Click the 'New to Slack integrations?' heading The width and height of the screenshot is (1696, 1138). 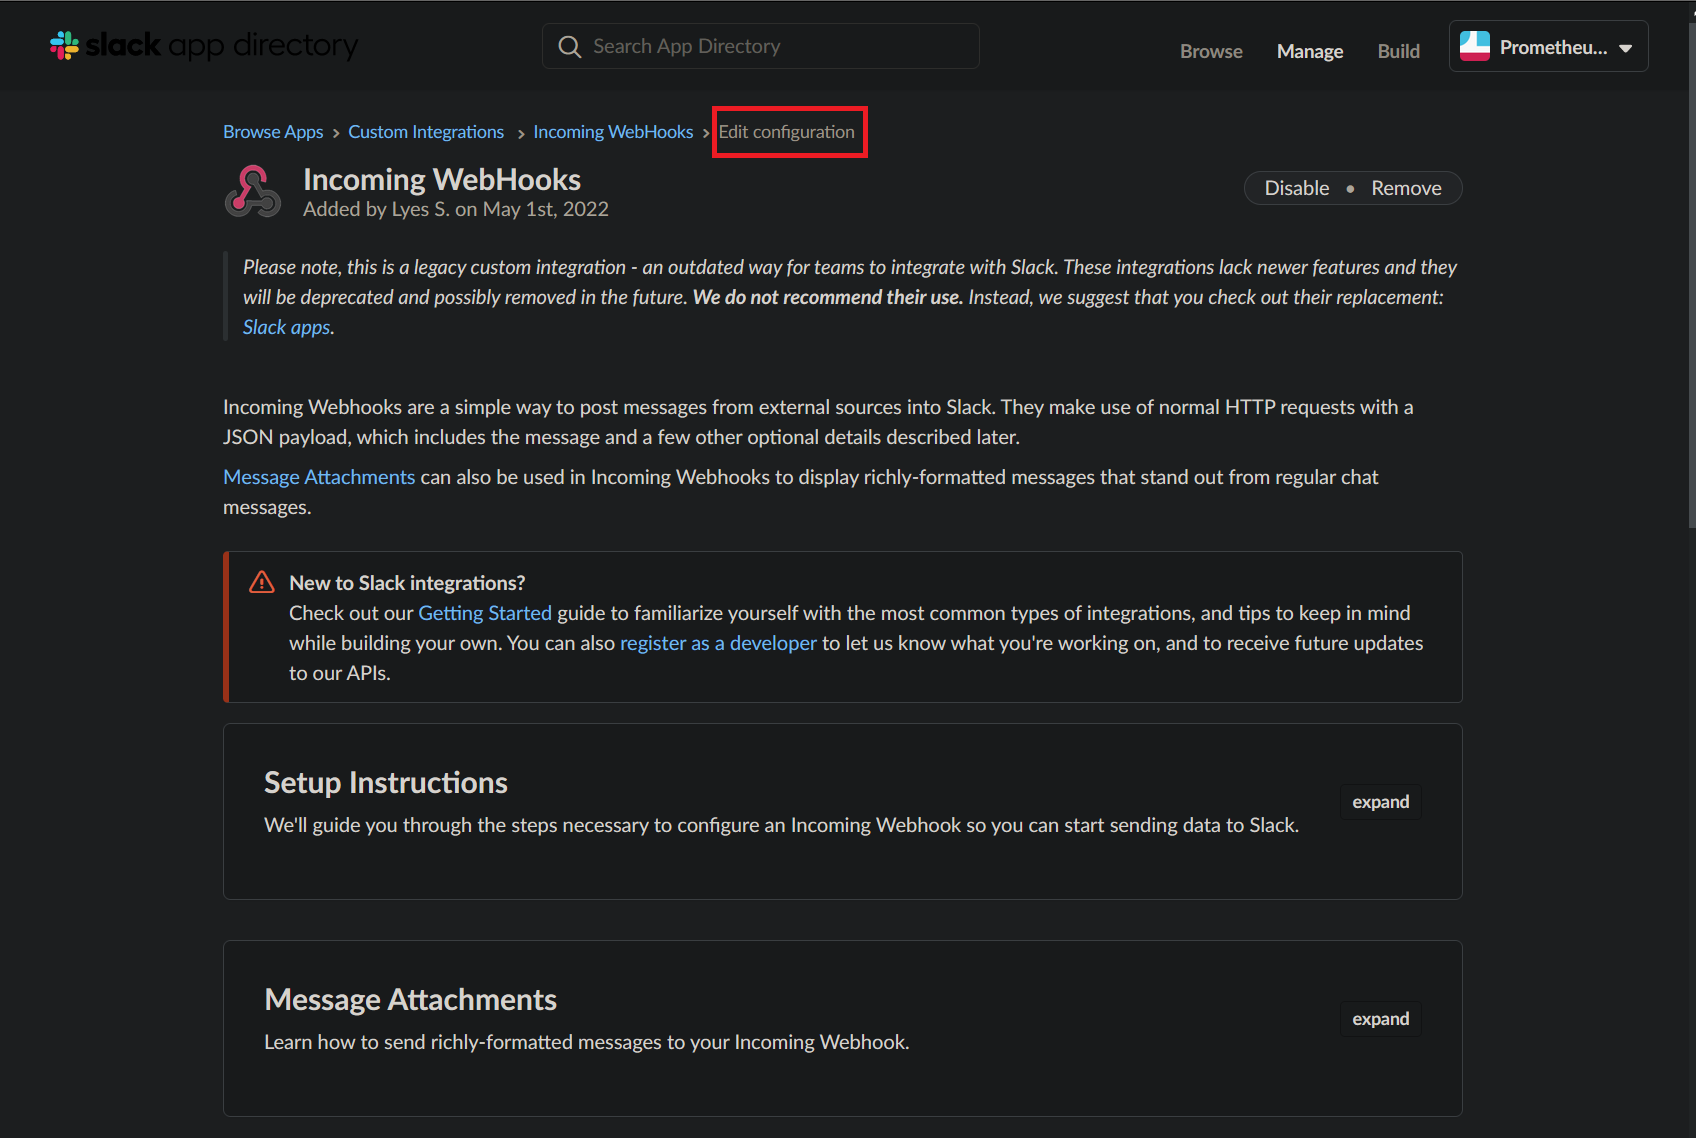click(x=407, y=583)
